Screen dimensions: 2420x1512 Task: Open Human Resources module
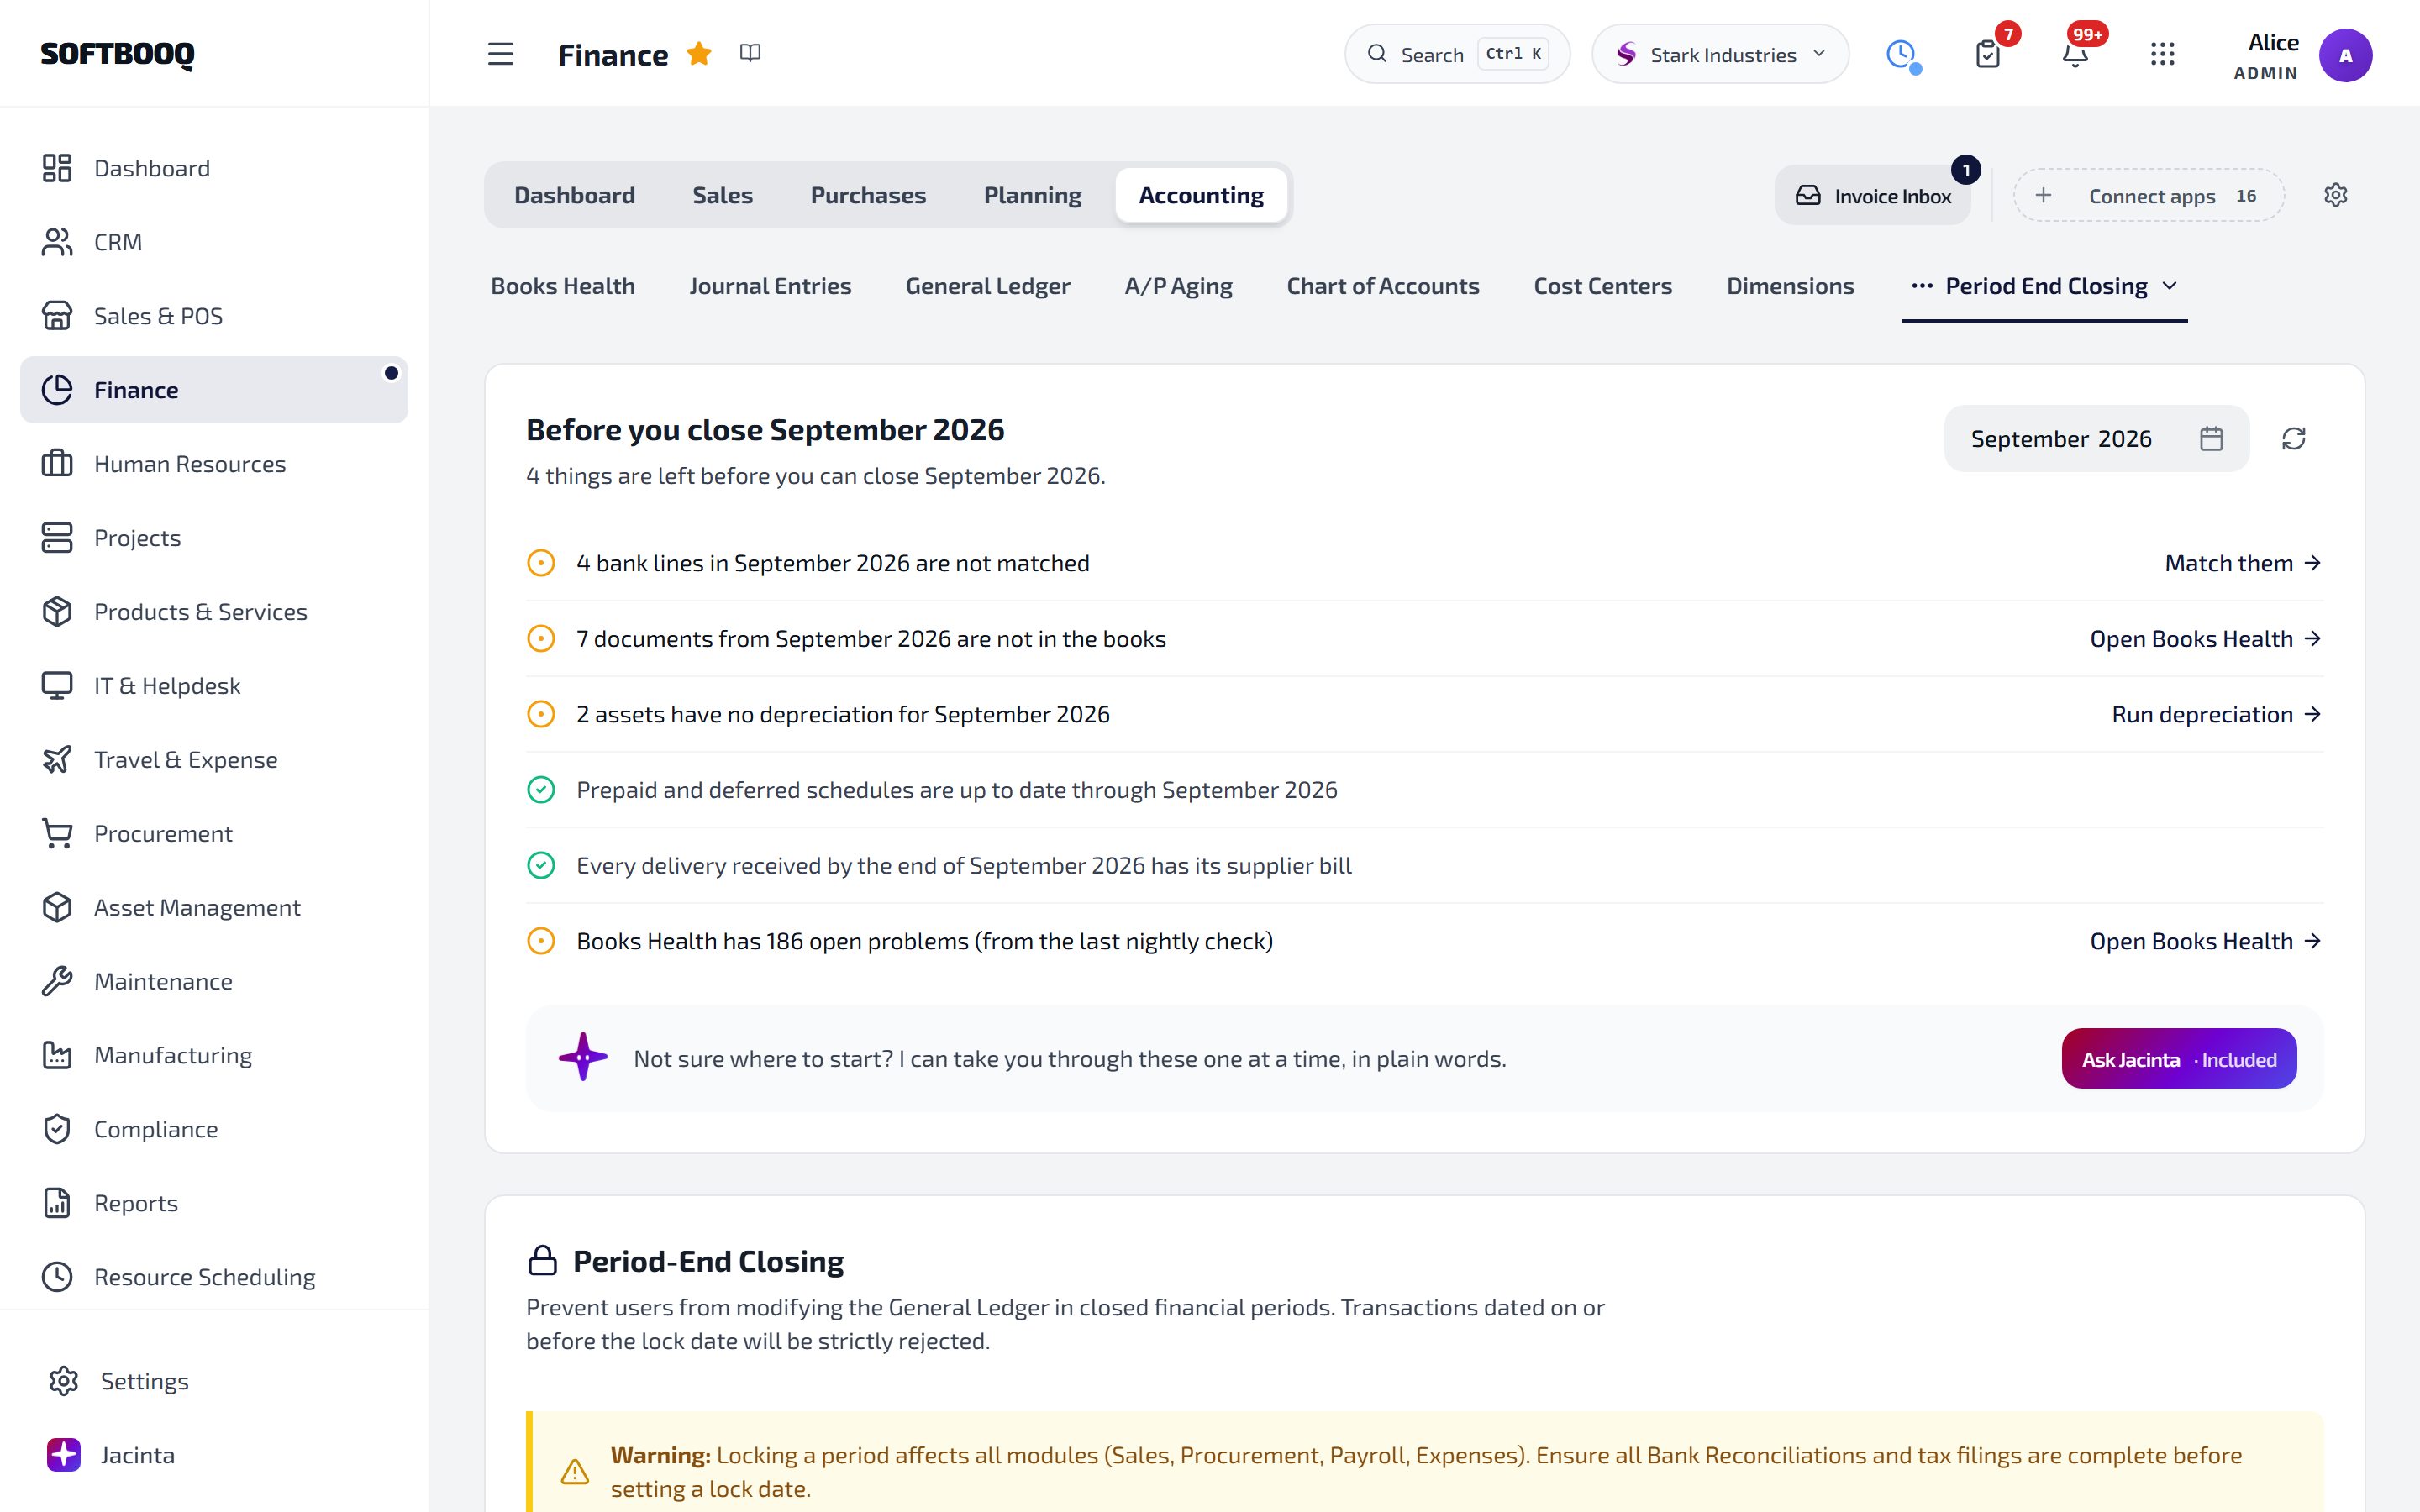214,464
